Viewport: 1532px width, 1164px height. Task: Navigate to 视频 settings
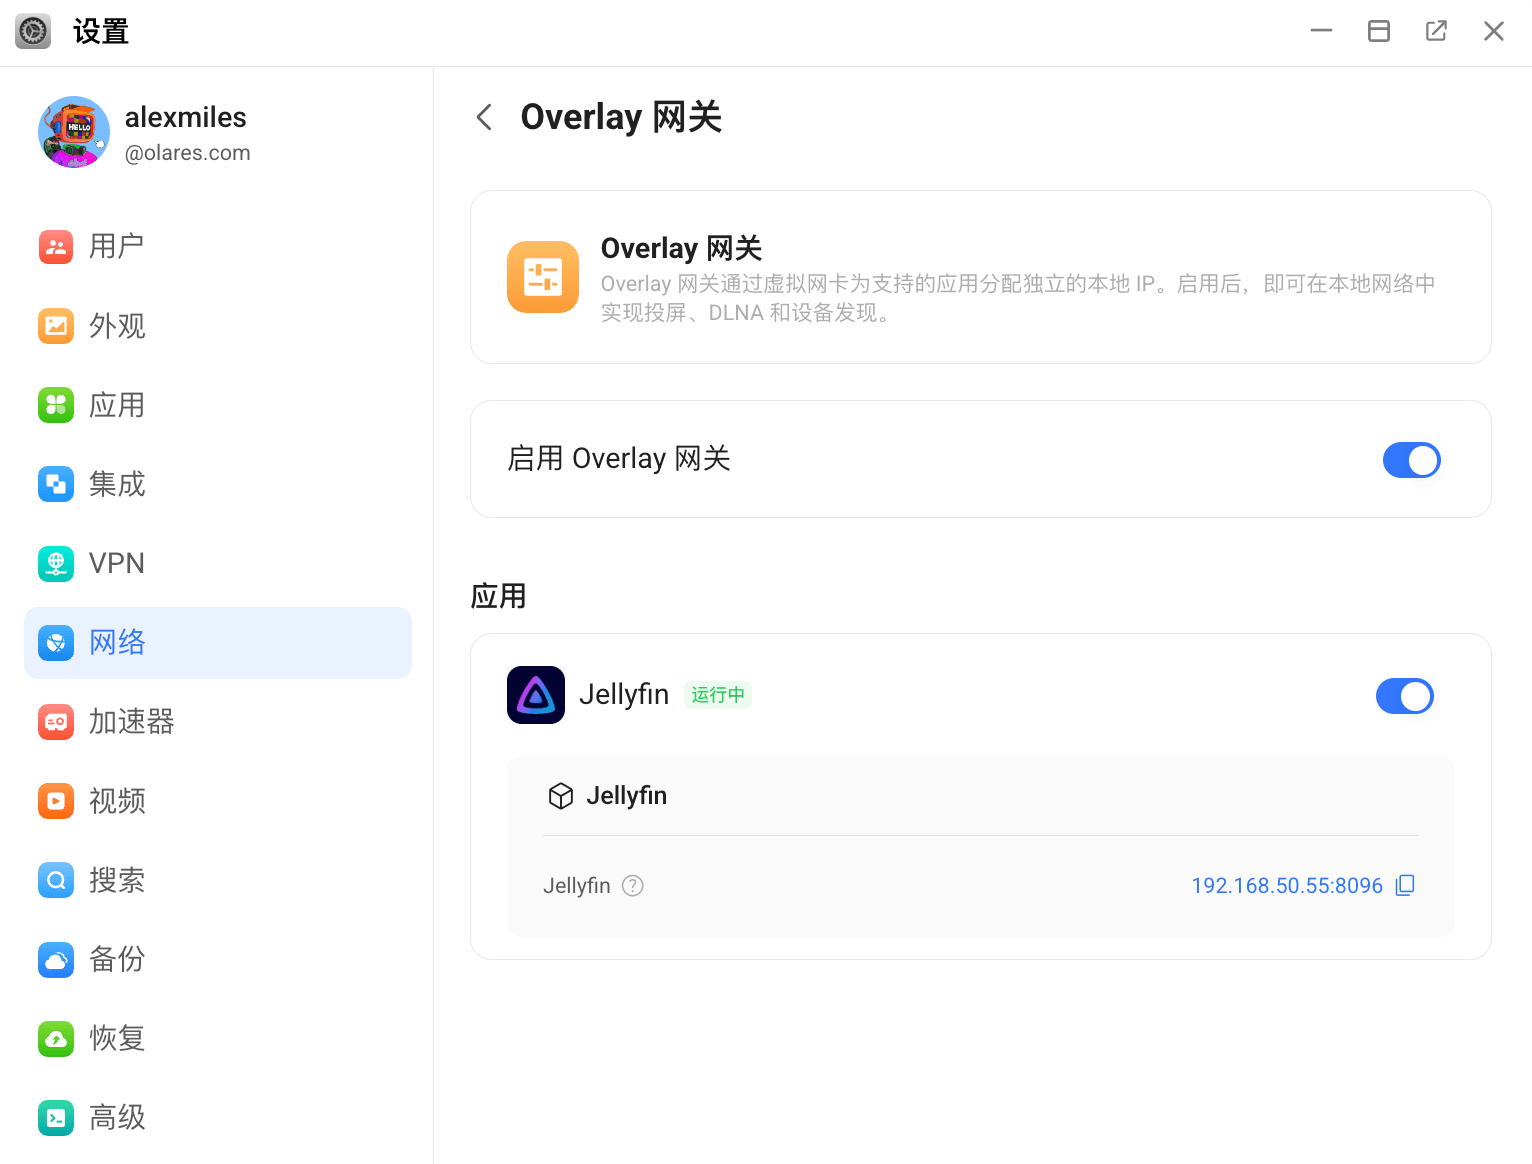click(218, 801)
